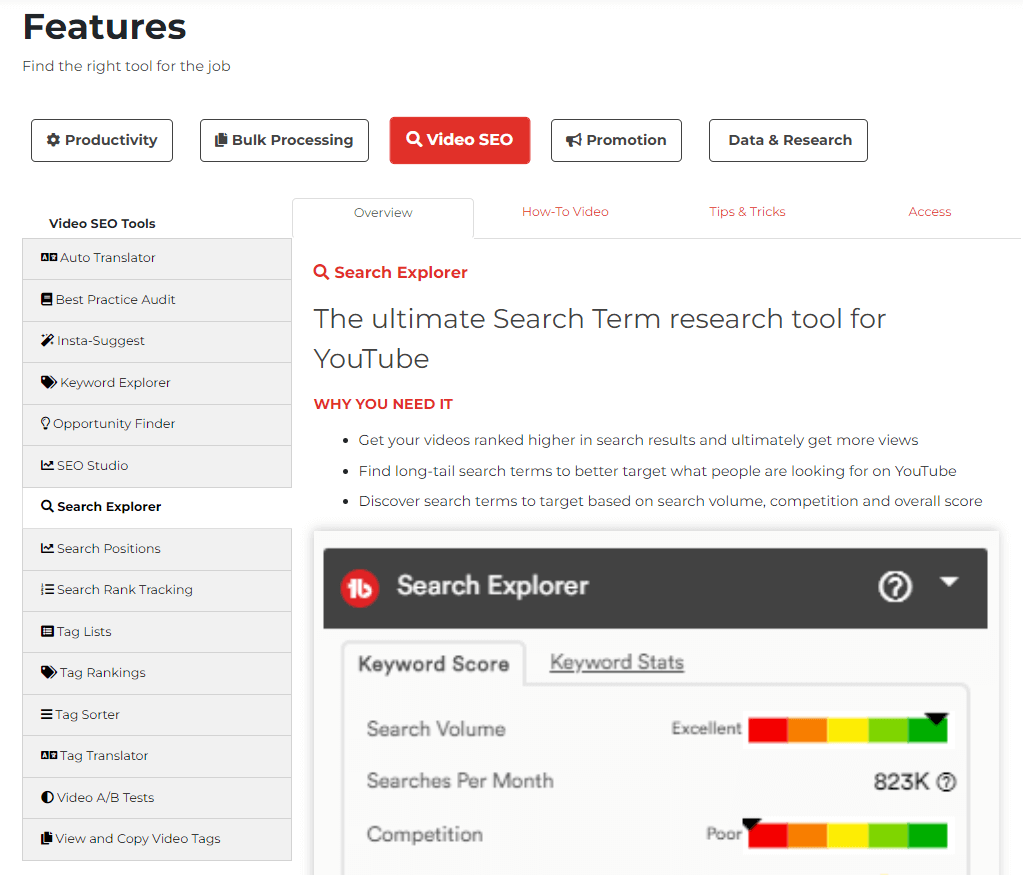Click the Keyword Explorer tags icon
The height and width of the screenshot is (875, 1023).
[49, 382]
